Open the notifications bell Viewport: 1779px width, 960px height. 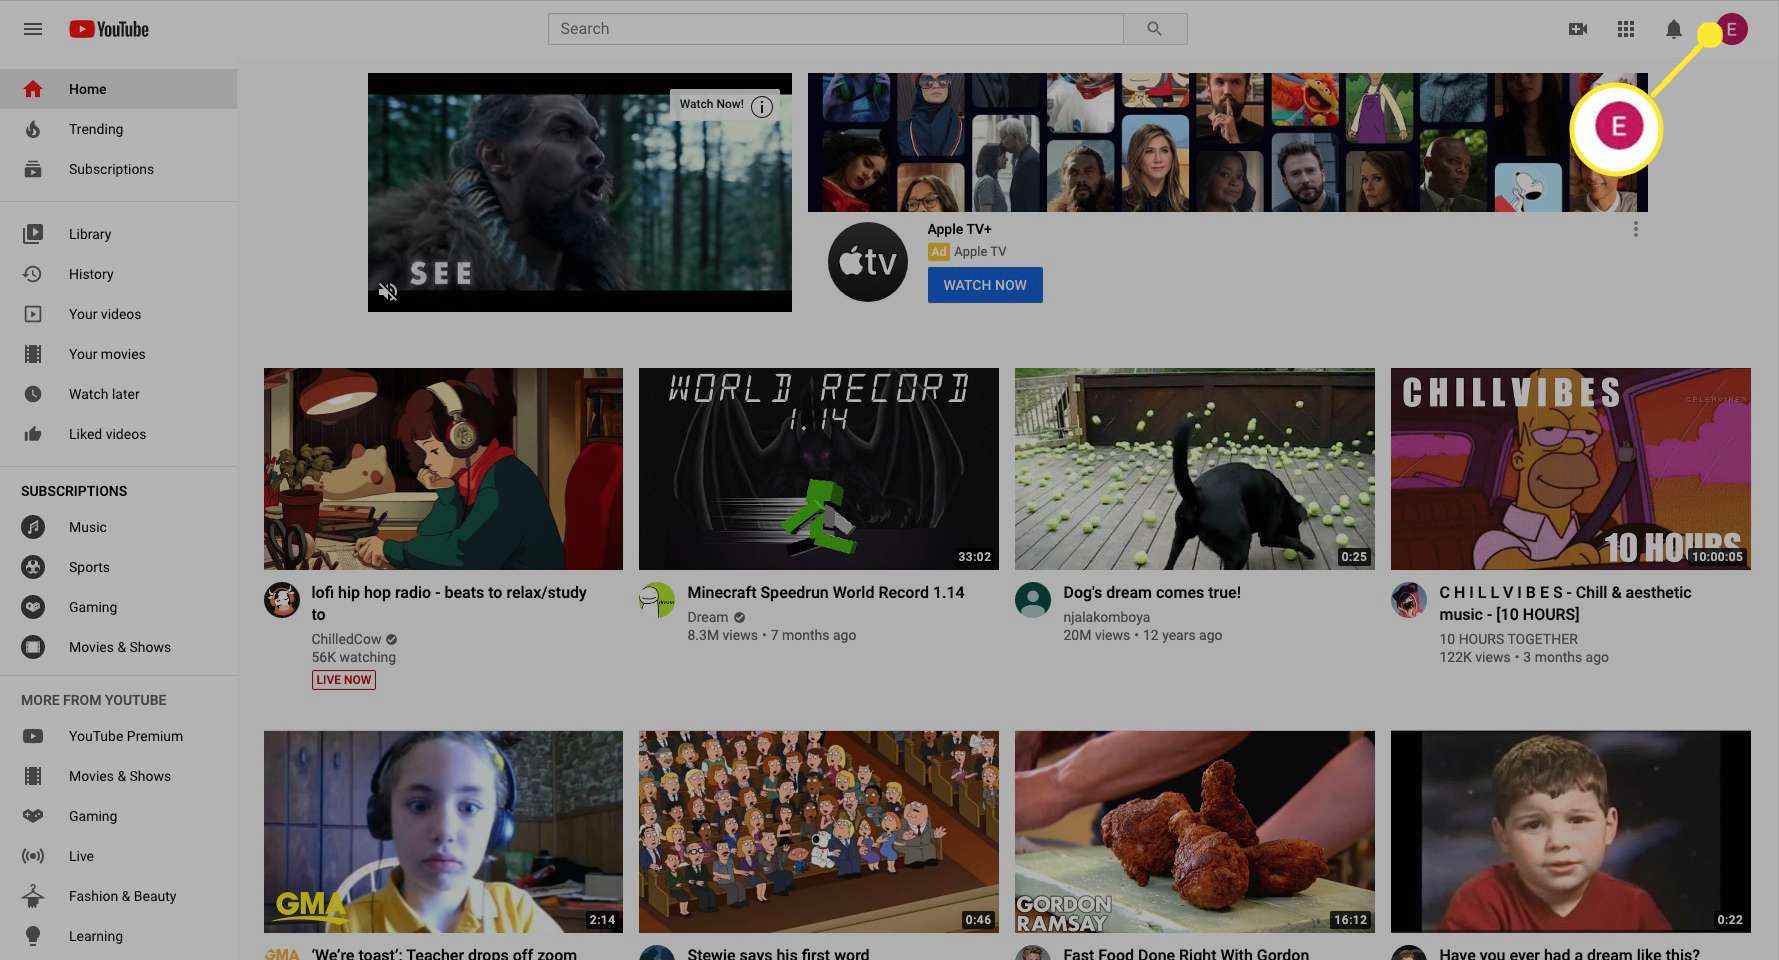click(x=1674, y=29)
